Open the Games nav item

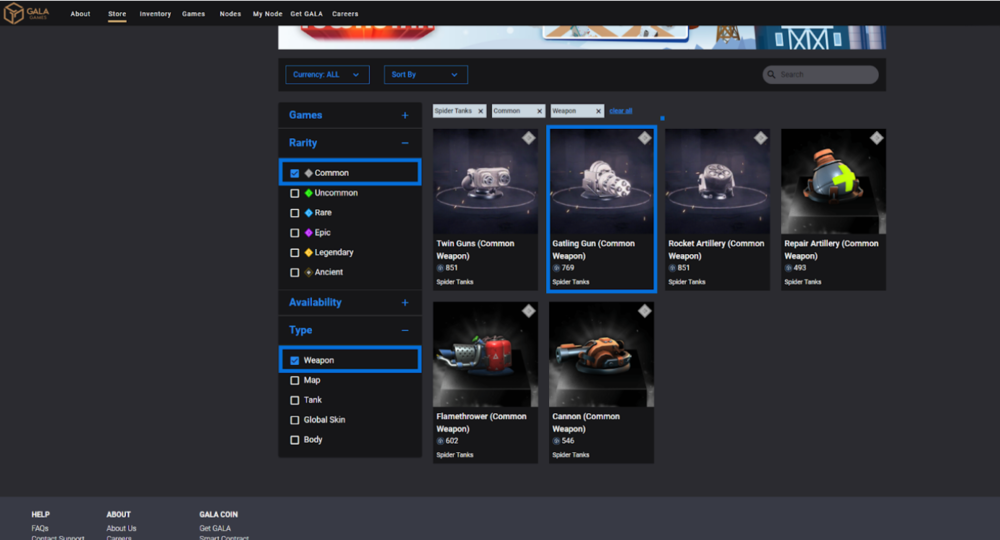click(x=193, y=13)
